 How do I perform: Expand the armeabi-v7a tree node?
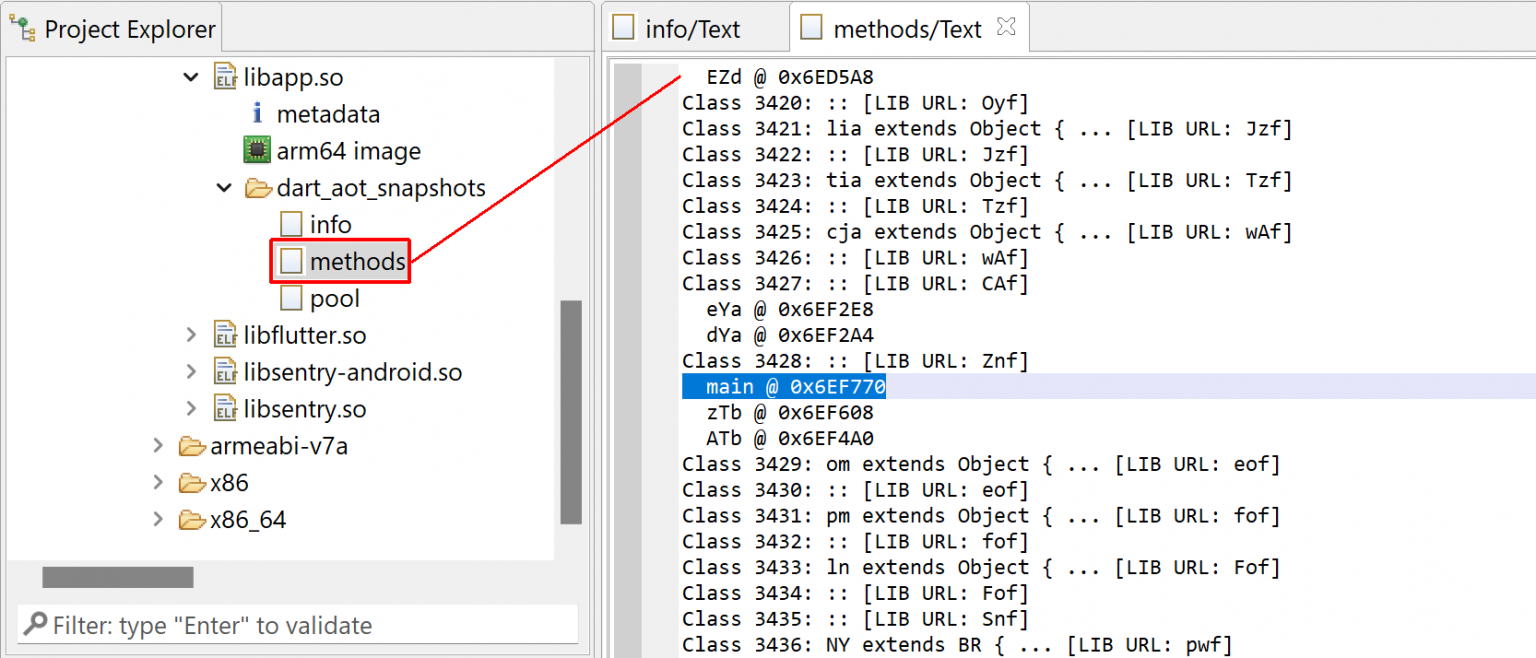pyautogui.click(x=158, y=446)
